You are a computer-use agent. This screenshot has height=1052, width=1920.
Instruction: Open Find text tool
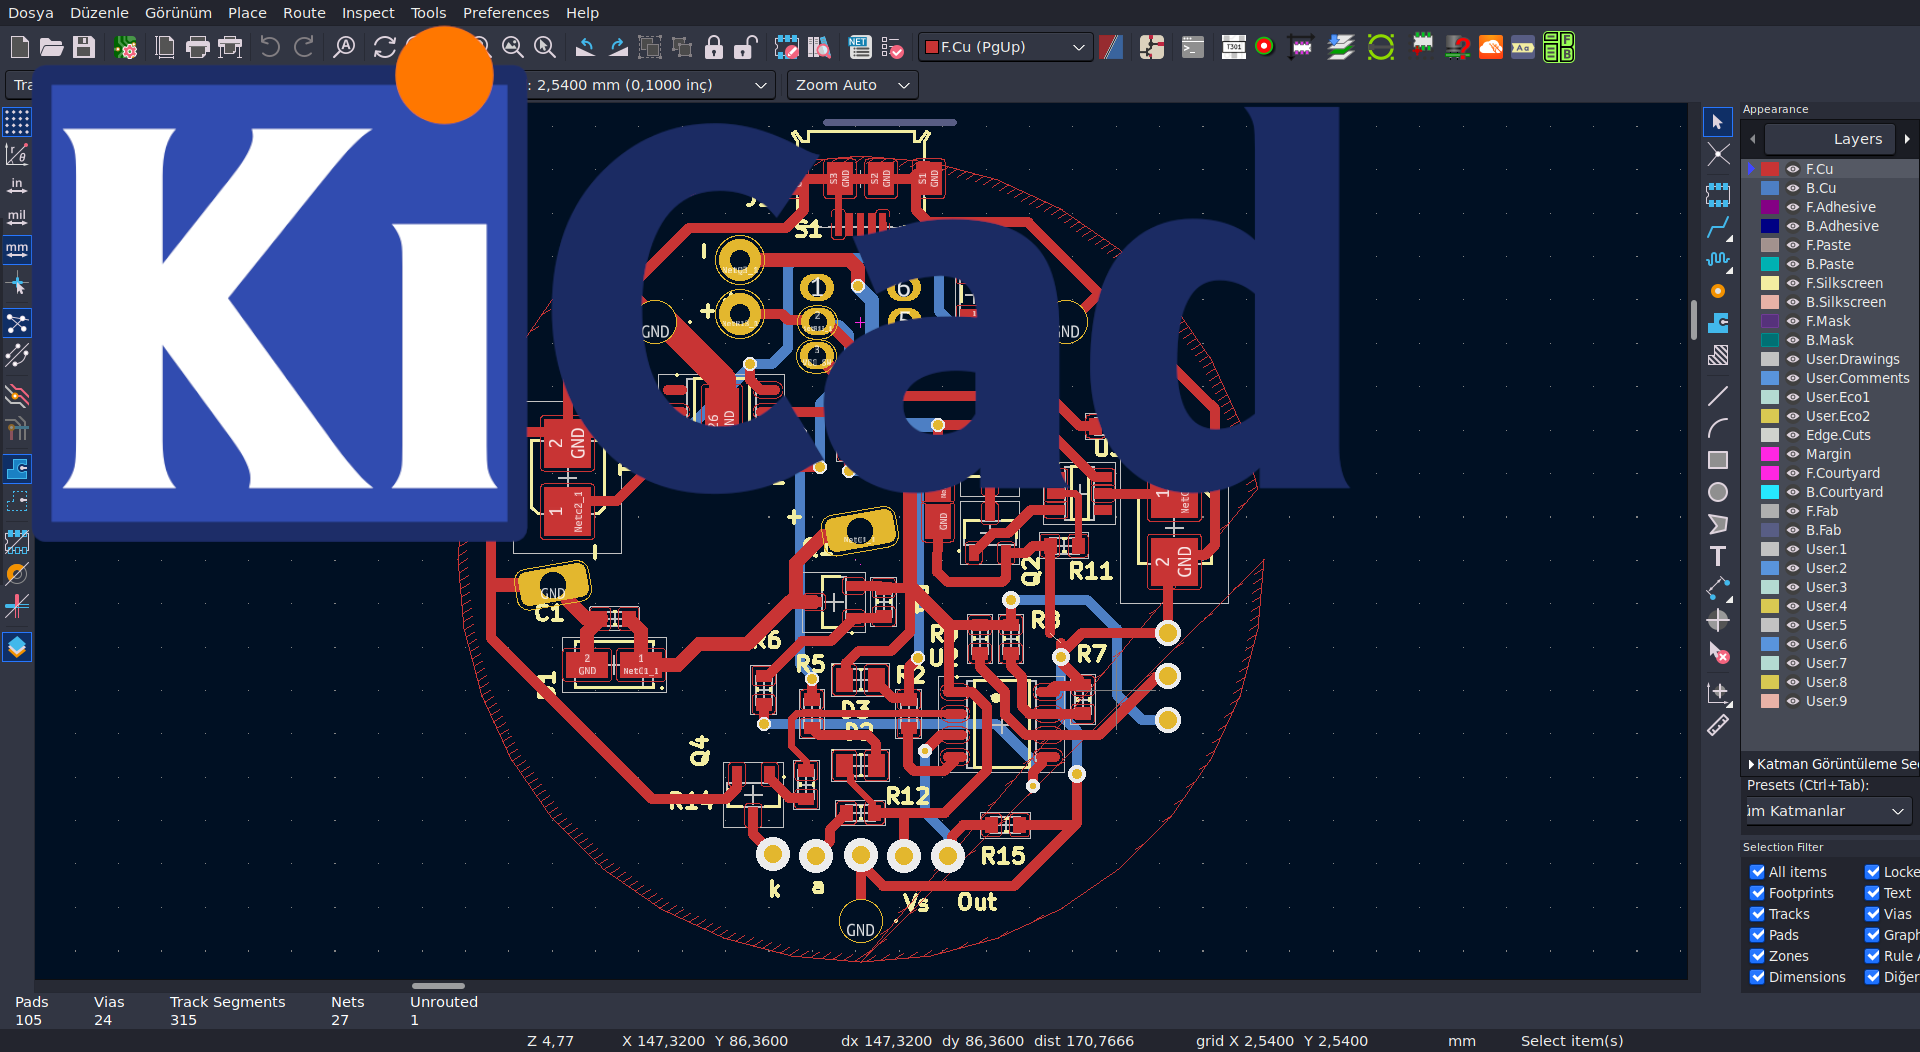click(344, 47)
